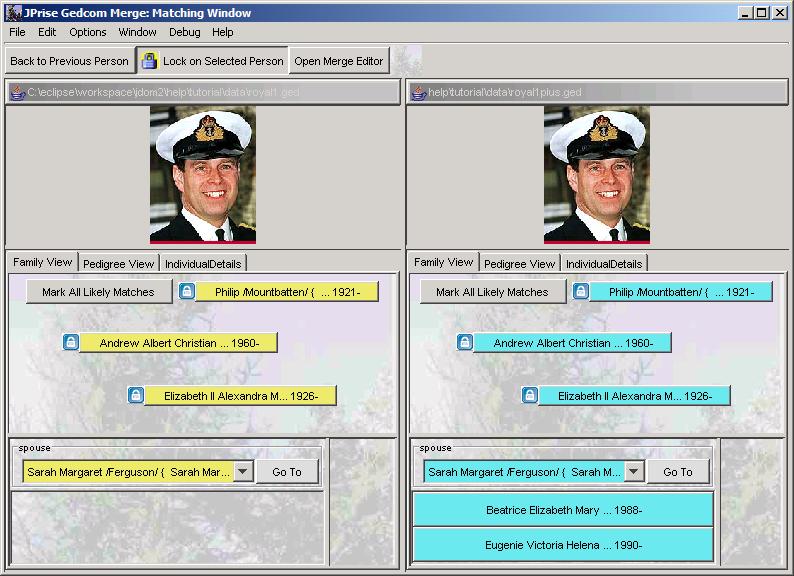Image resolution: width=794 pixels, height=576 pixels.
Task: Open the Options menu
Action: tap(88, 32)
